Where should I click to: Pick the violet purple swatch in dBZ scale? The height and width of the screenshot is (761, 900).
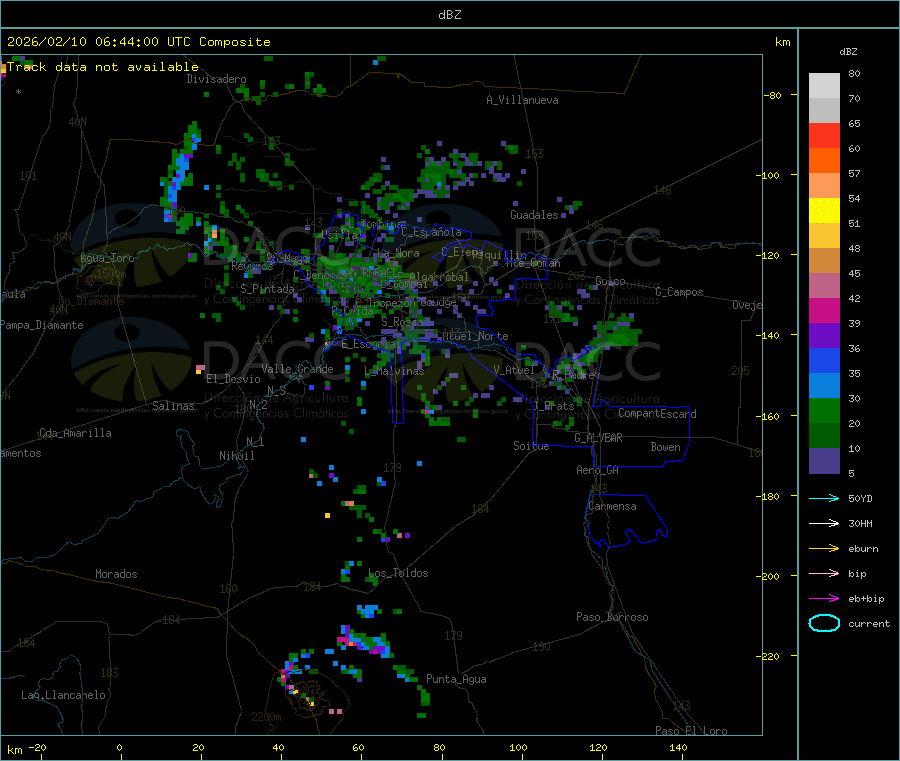coord(824,336)
